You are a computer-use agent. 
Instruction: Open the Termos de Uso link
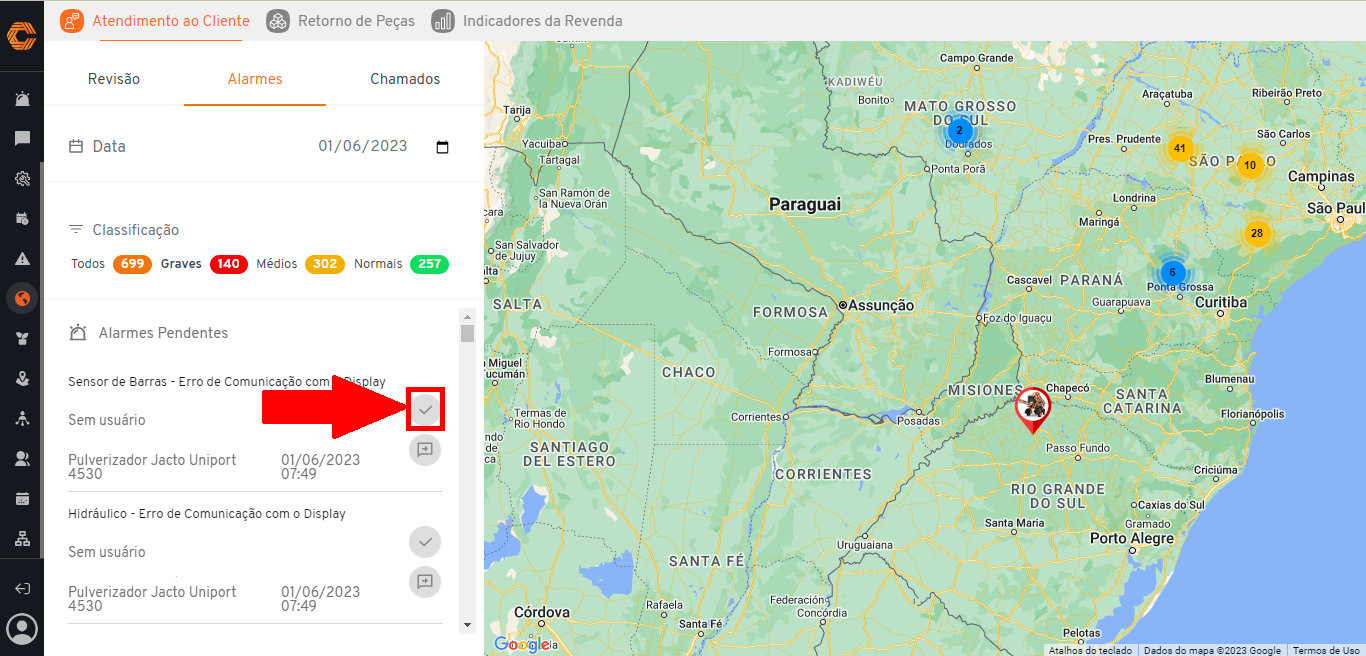point(1326,650)
